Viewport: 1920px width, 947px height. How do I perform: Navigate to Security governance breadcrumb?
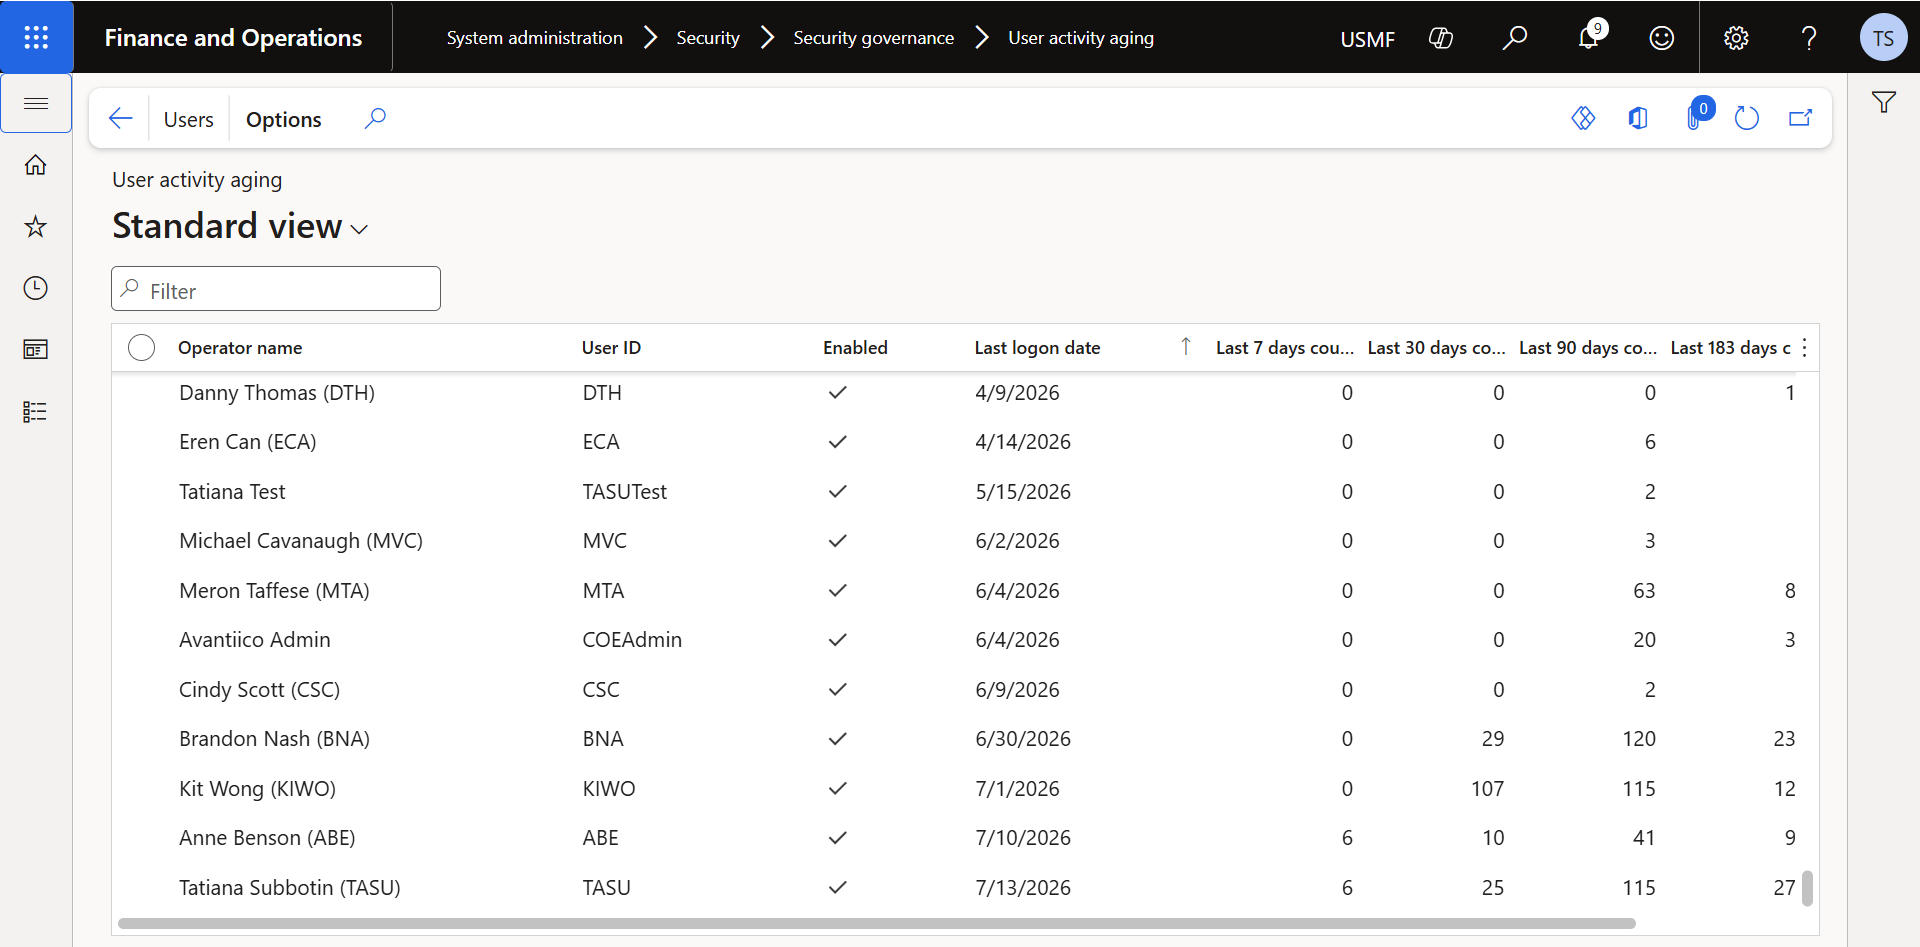tap(873, 38)
